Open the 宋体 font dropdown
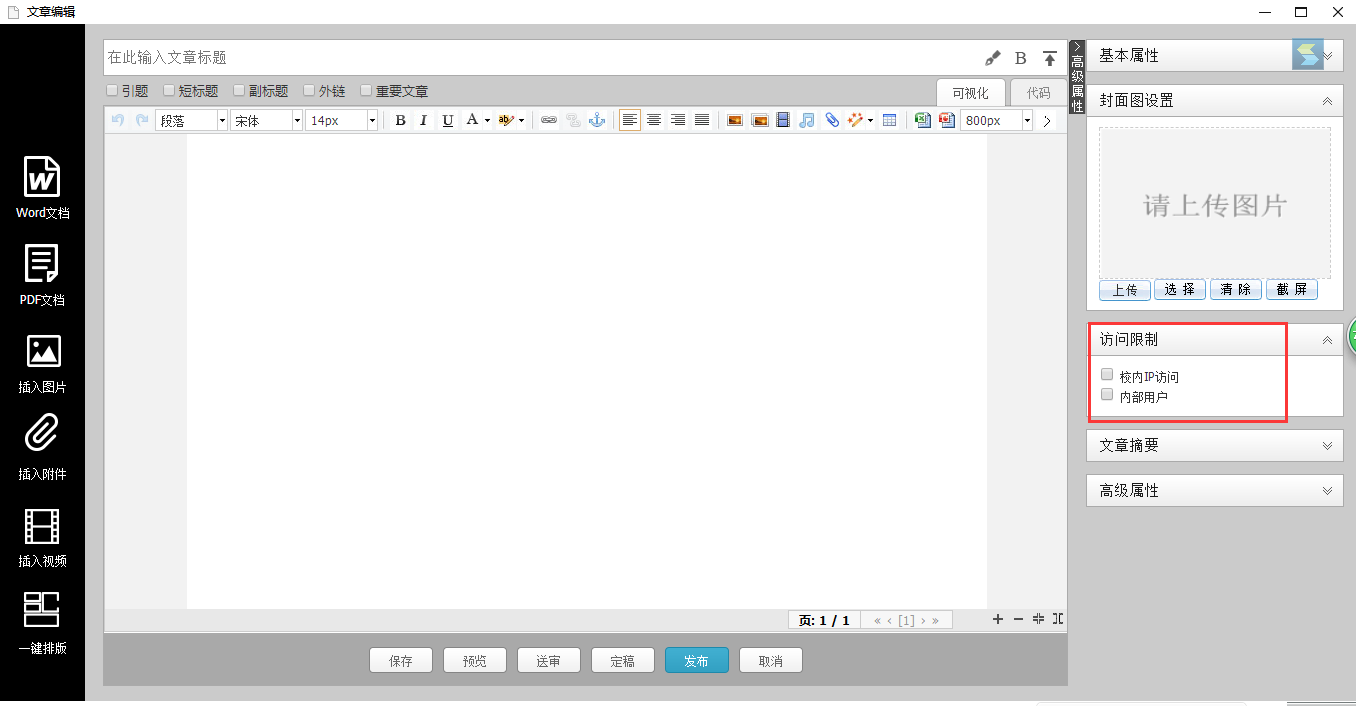This screenshot has height=706, width=1356. 266,120
